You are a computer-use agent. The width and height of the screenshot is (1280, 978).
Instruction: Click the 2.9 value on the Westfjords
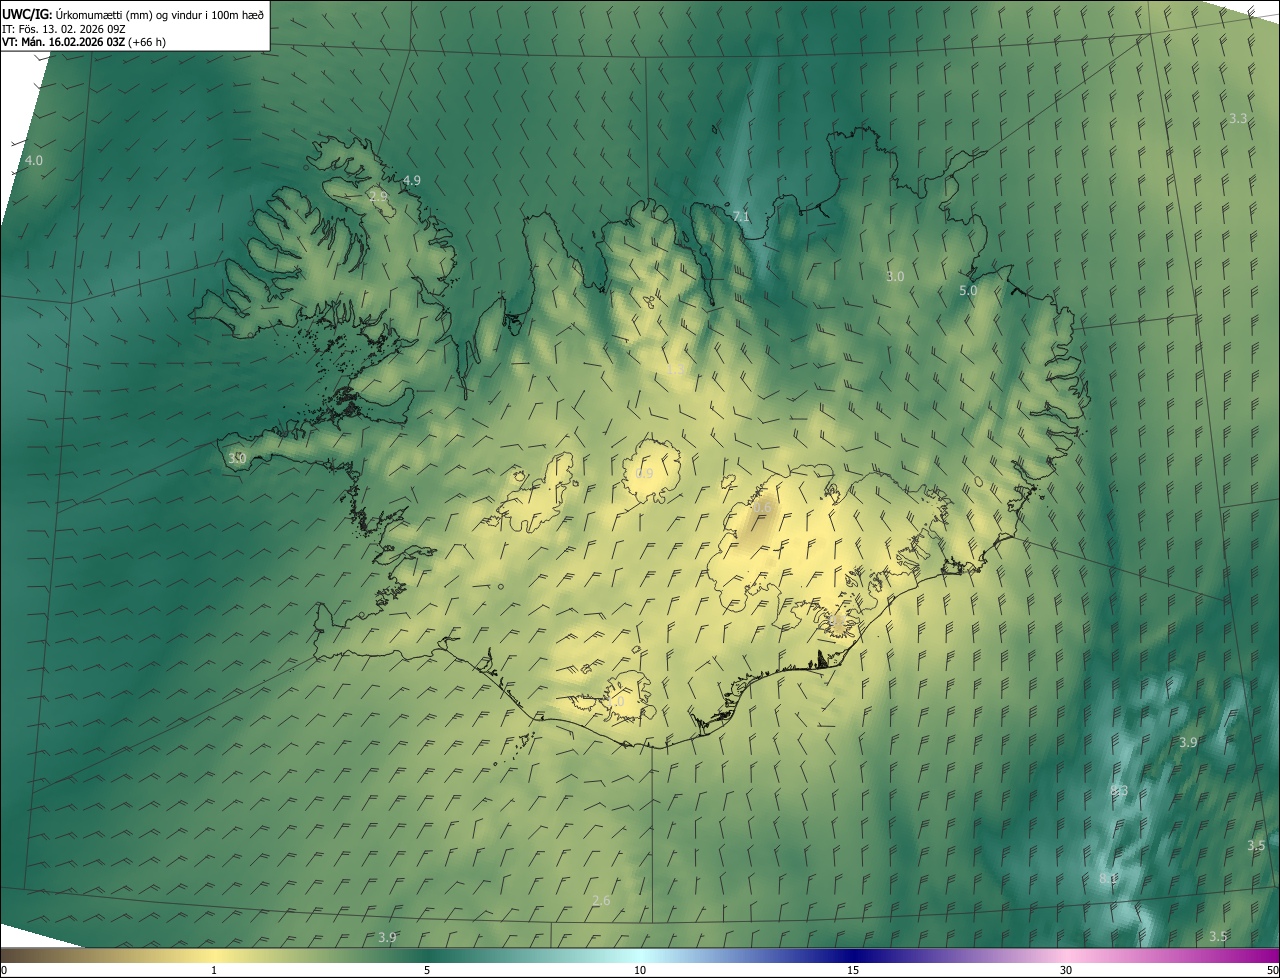point(378,196)
